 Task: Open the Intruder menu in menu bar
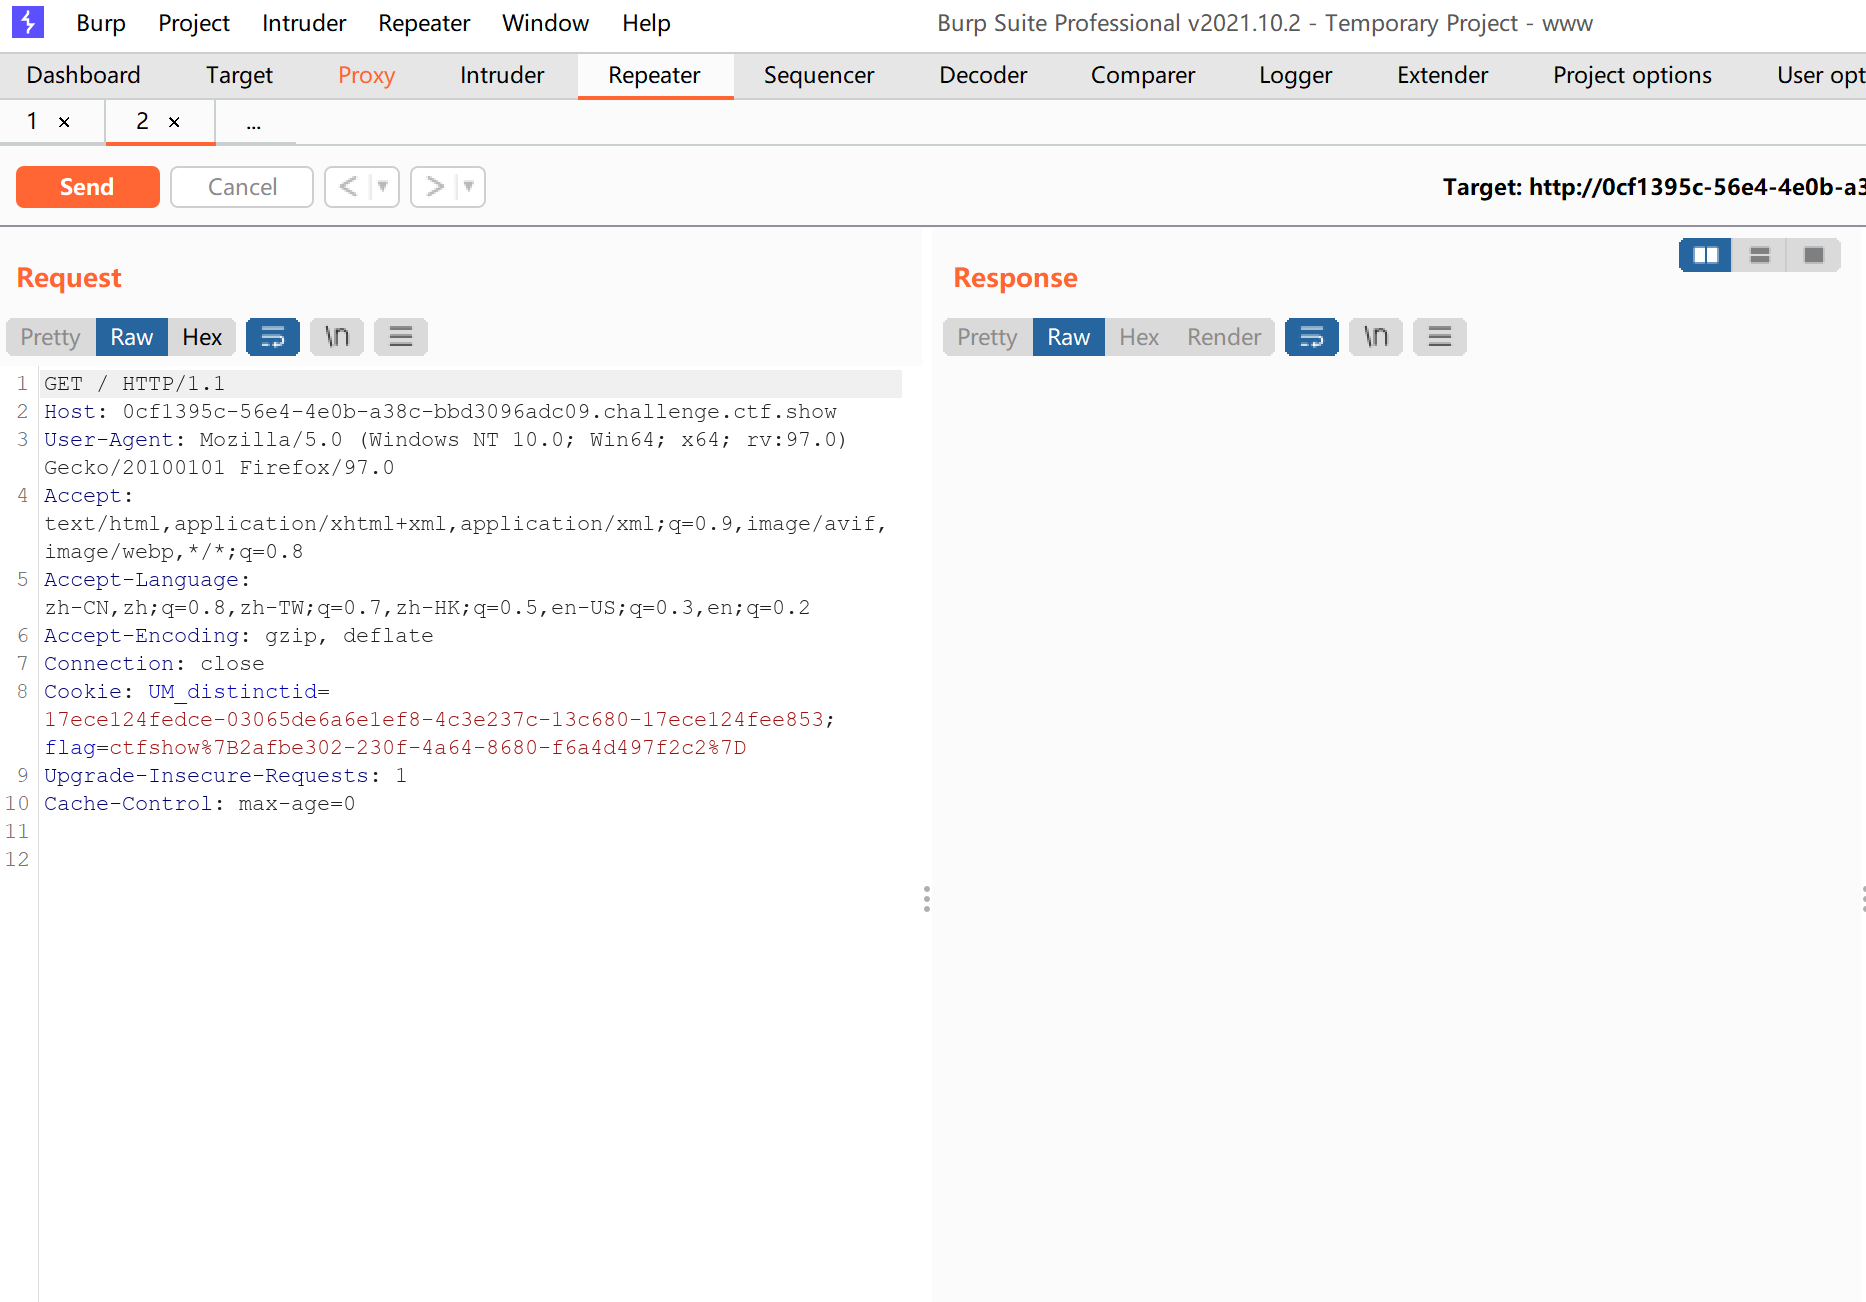click(x=304, y=23)
